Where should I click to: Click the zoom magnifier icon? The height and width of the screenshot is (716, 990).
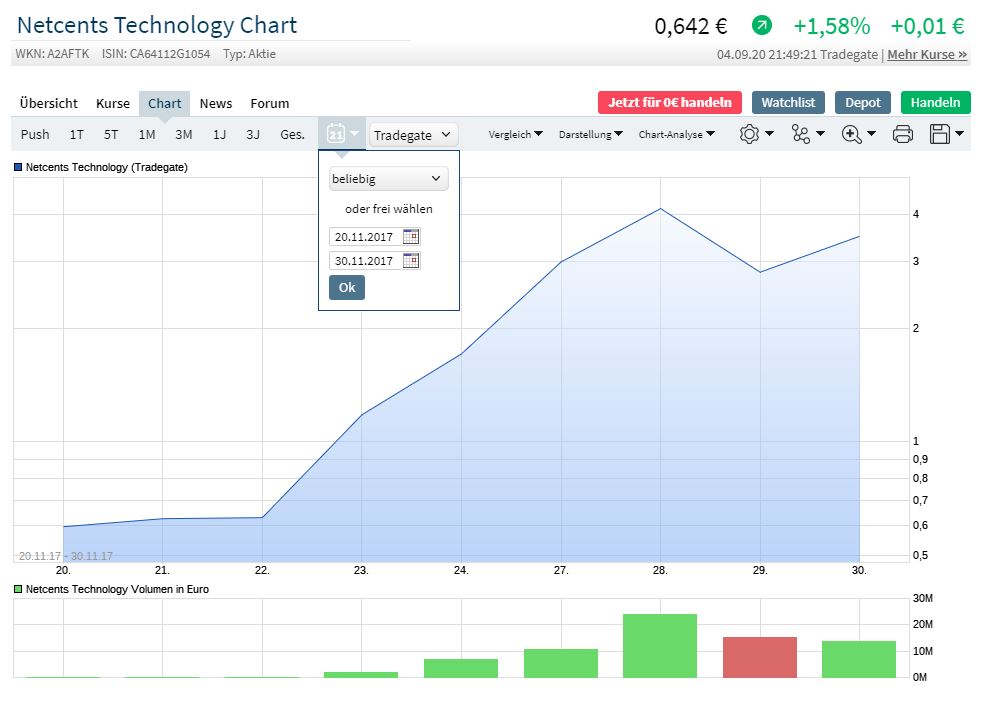coord(852,134)
